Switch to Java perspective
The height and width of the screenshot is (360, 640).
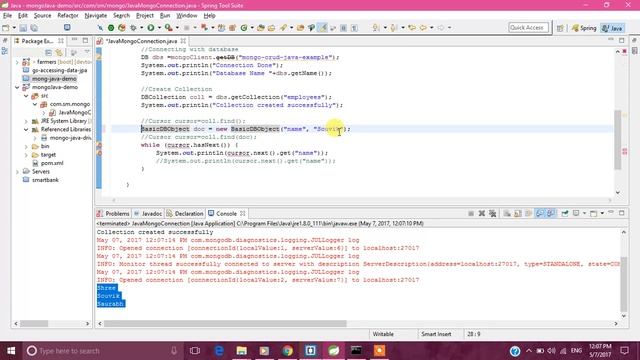tap(612, 28)
